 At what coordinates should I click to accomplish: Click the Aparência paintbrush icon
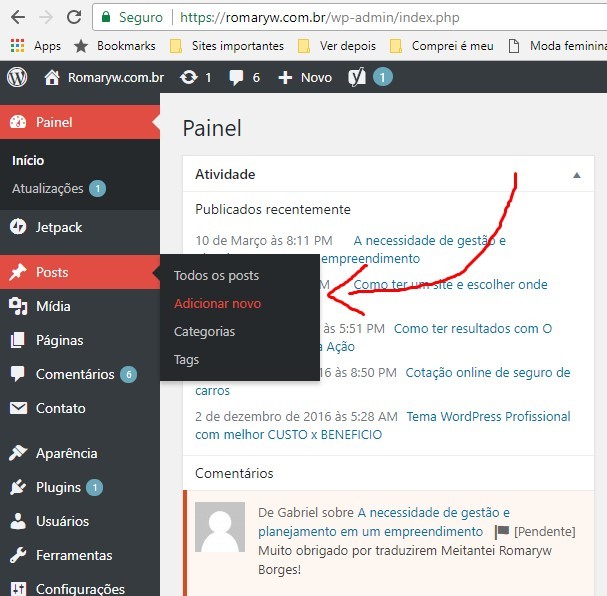coord(18,453)
